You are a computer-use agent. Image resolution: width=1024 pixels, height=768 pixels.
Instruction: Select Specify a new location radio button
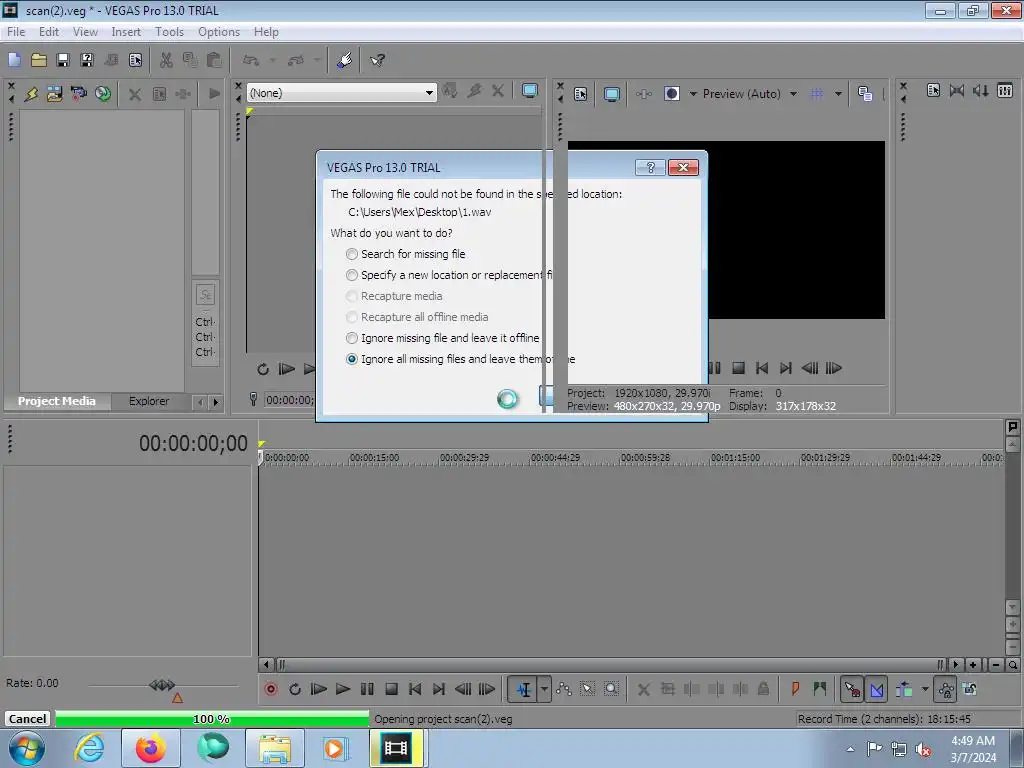tap(352, 275)
